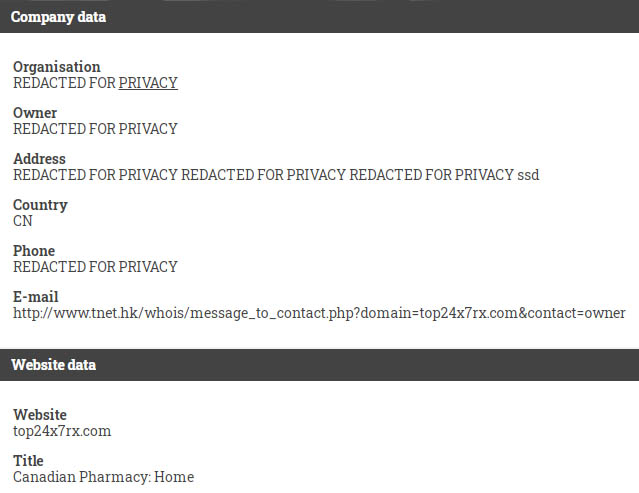Click the Country field label
This screenshot has height=493, width=639.
(40, 205)
